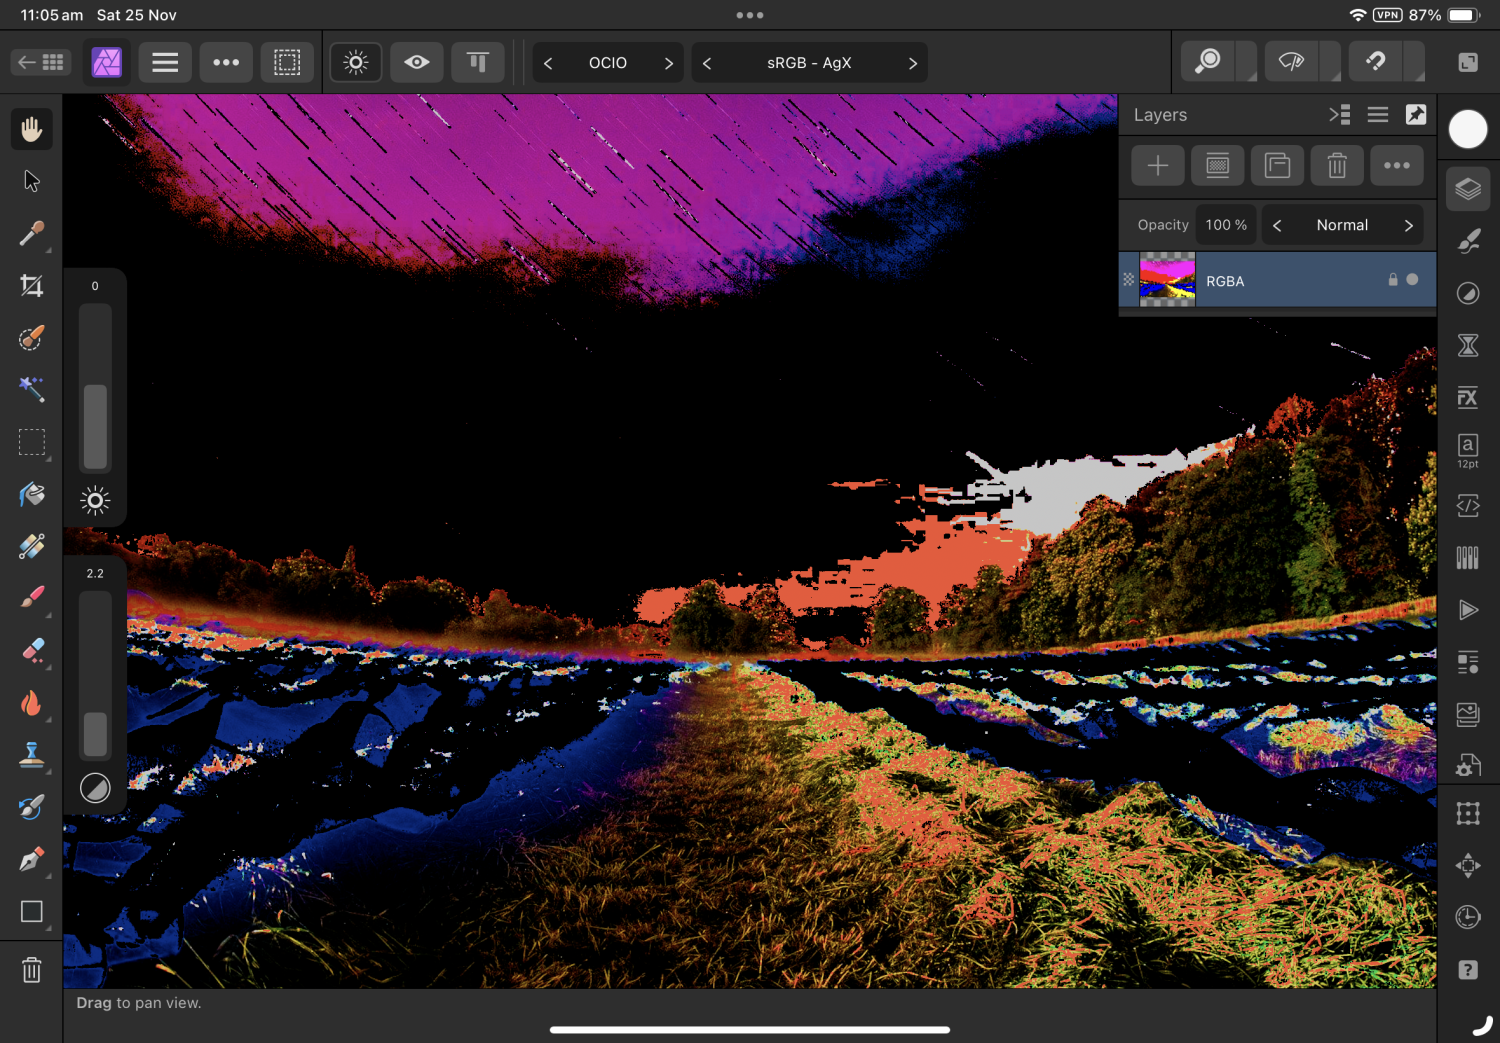This screenshot has height=1043, width=1500.
Task: Add a new layer with plus button
Action: click(x=1157, y=166)
